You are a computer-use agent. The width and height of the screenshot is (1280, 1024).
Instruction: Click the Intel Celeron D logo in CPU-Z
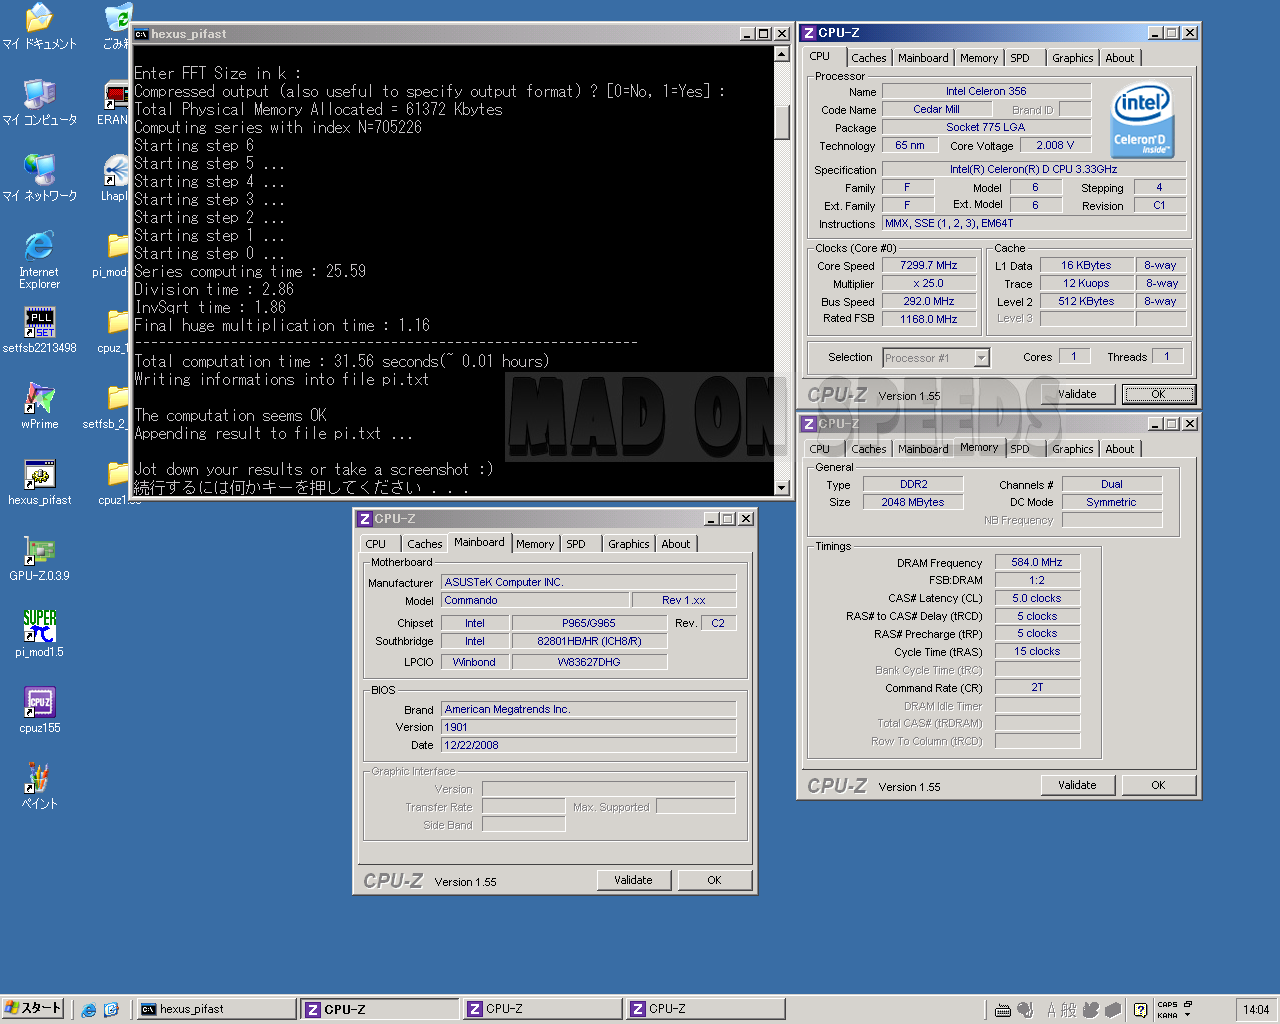coord(1141,118)
